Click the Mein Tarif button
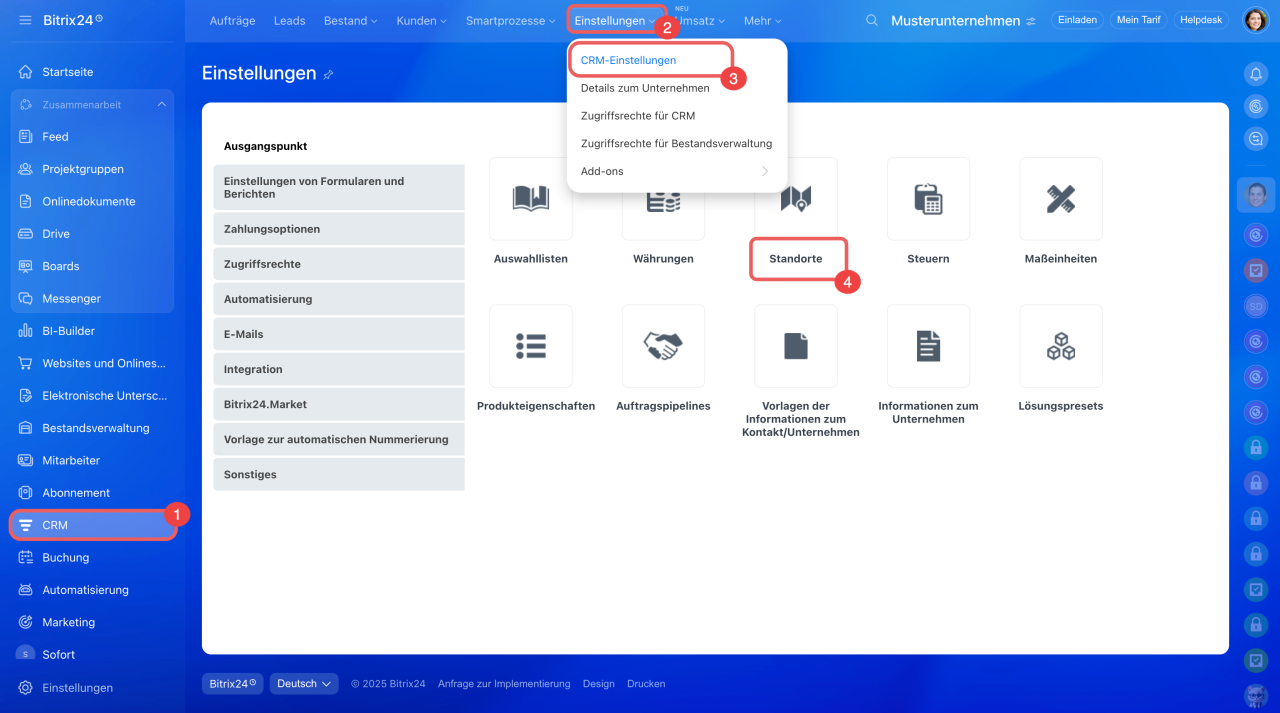This screenshot has width=1280, height=713. (1138, 20)
